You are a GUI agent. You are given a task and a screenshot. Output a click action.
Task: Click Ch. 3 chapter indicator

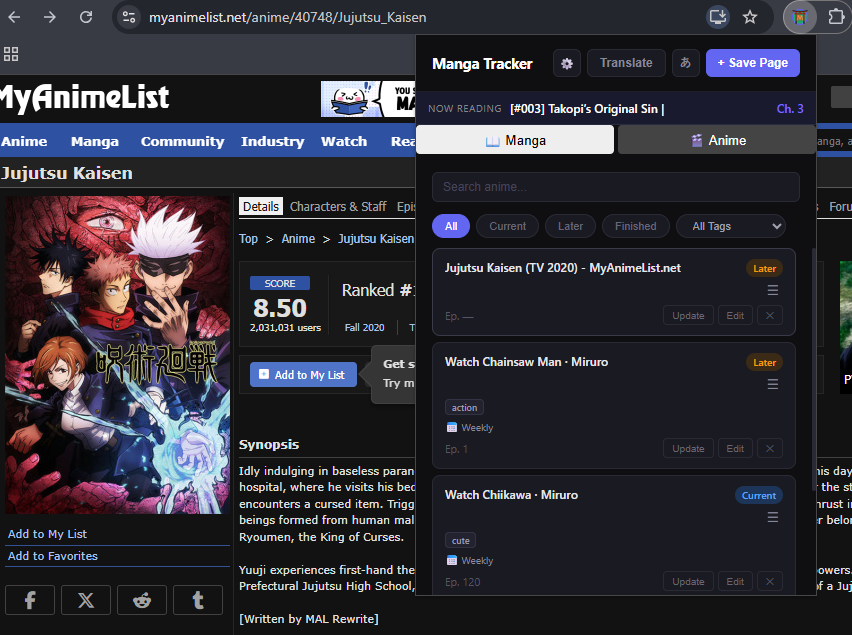pos(790,109)
